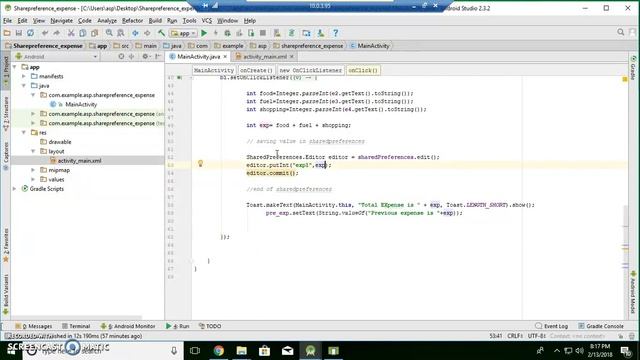Click the intention lightbulb in the gutter
This screenshot has width=640, height=360.
(200, 164)
